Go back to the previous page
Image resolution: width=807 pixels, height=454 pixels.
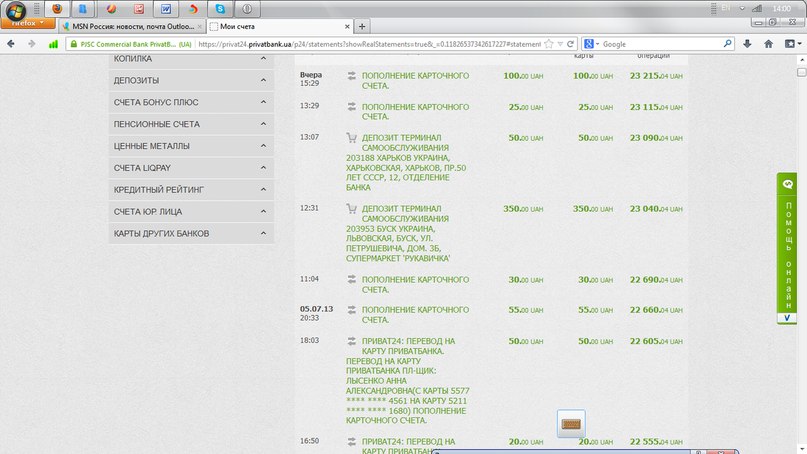pyautogui.click(x=11, y=44)
